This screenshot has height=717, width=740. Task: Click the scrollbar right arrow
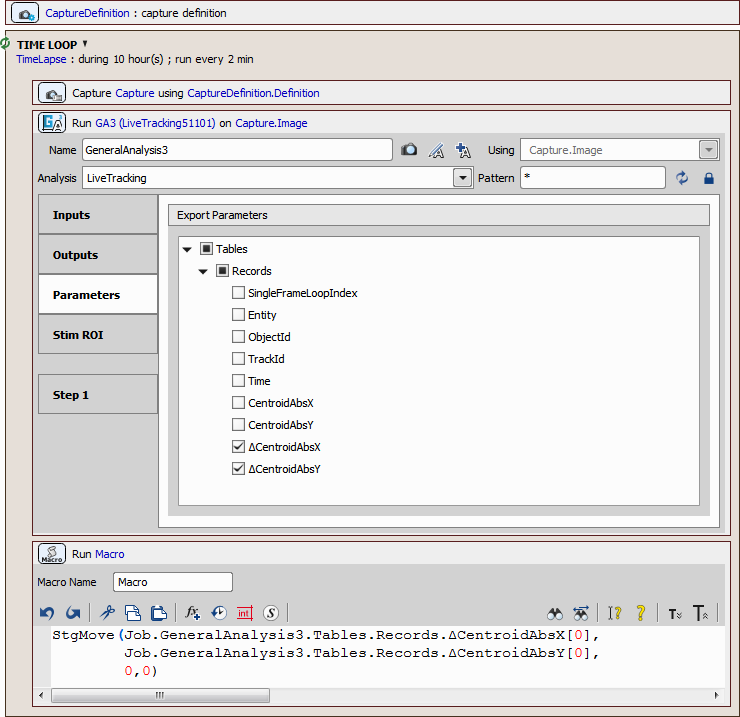point(716,695)
